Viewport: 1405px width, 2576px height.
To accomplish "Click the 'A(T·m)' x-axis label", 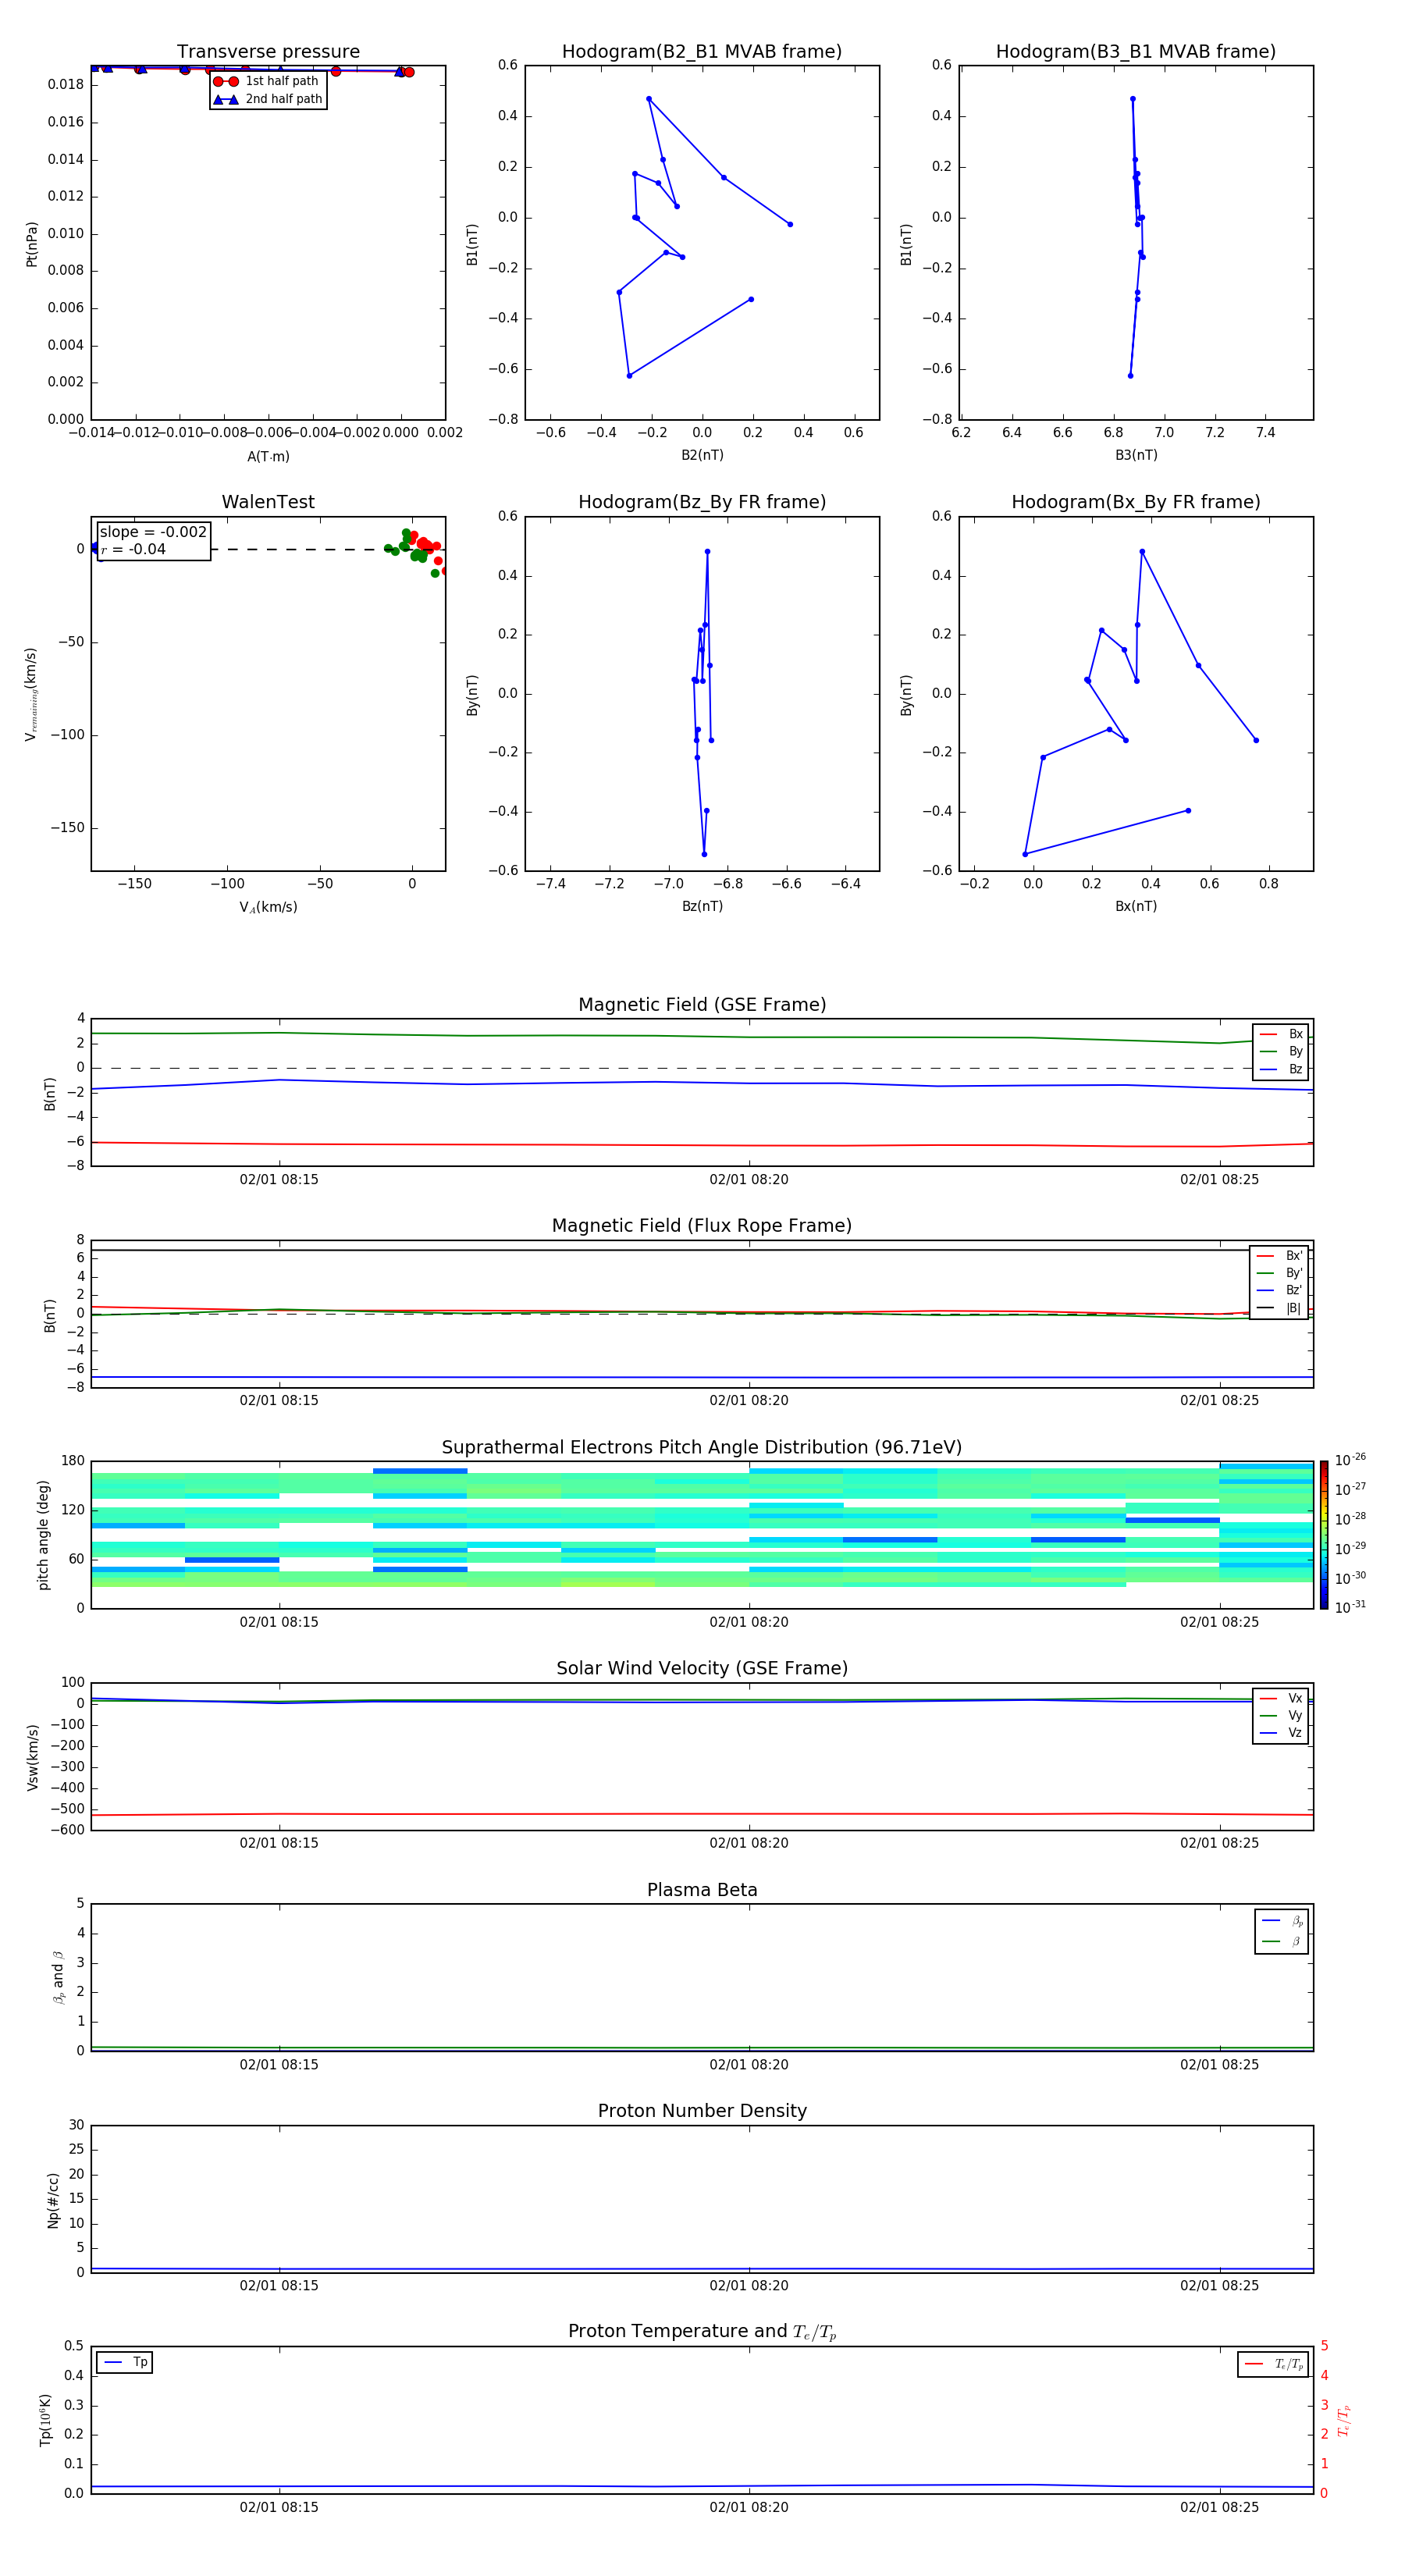I will [x=268, y=457].
